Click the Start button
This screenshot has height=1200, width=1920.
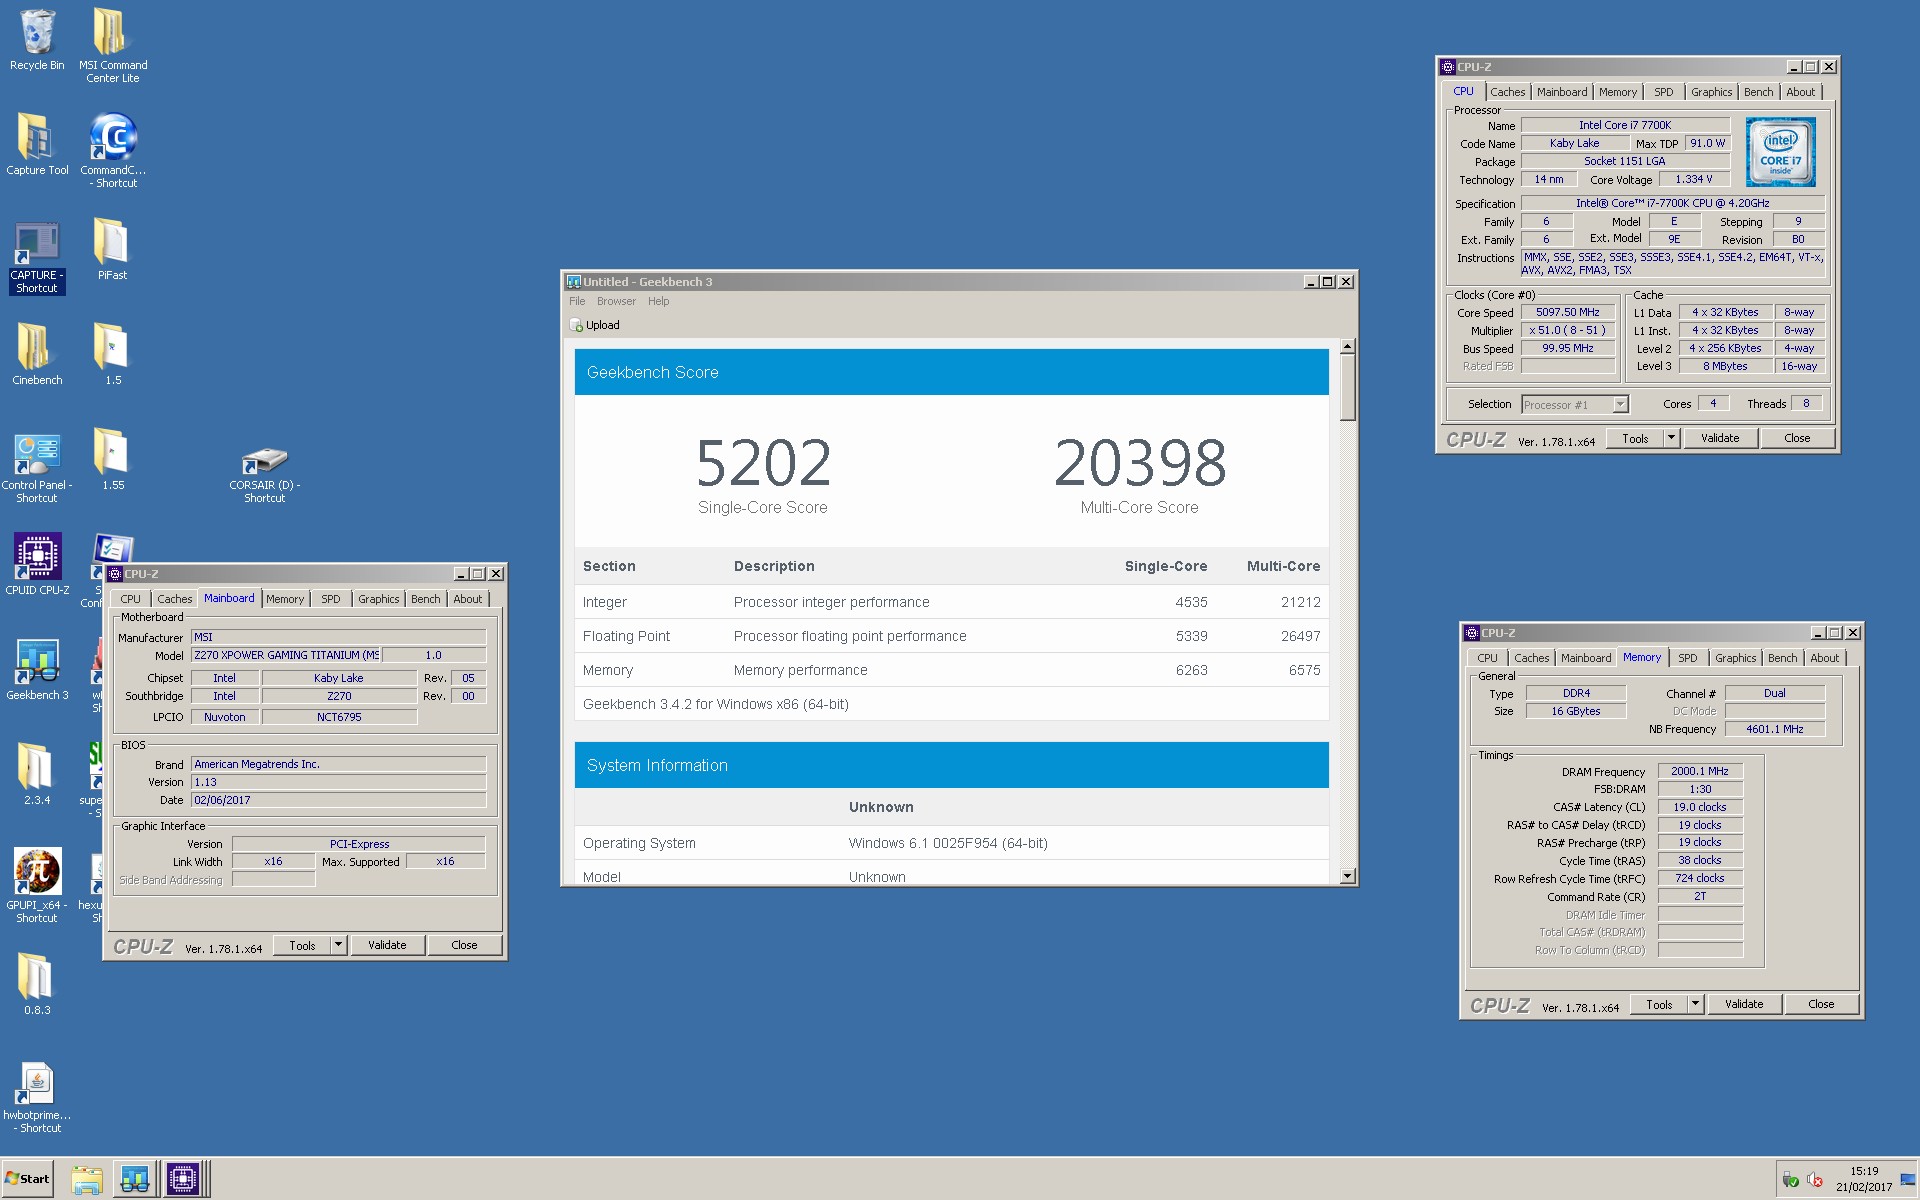click(28, 1179)
